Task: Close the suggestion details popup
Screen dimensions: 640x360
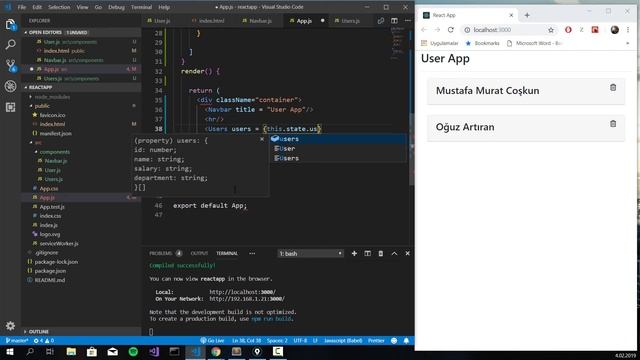Action: coord(262,139)
